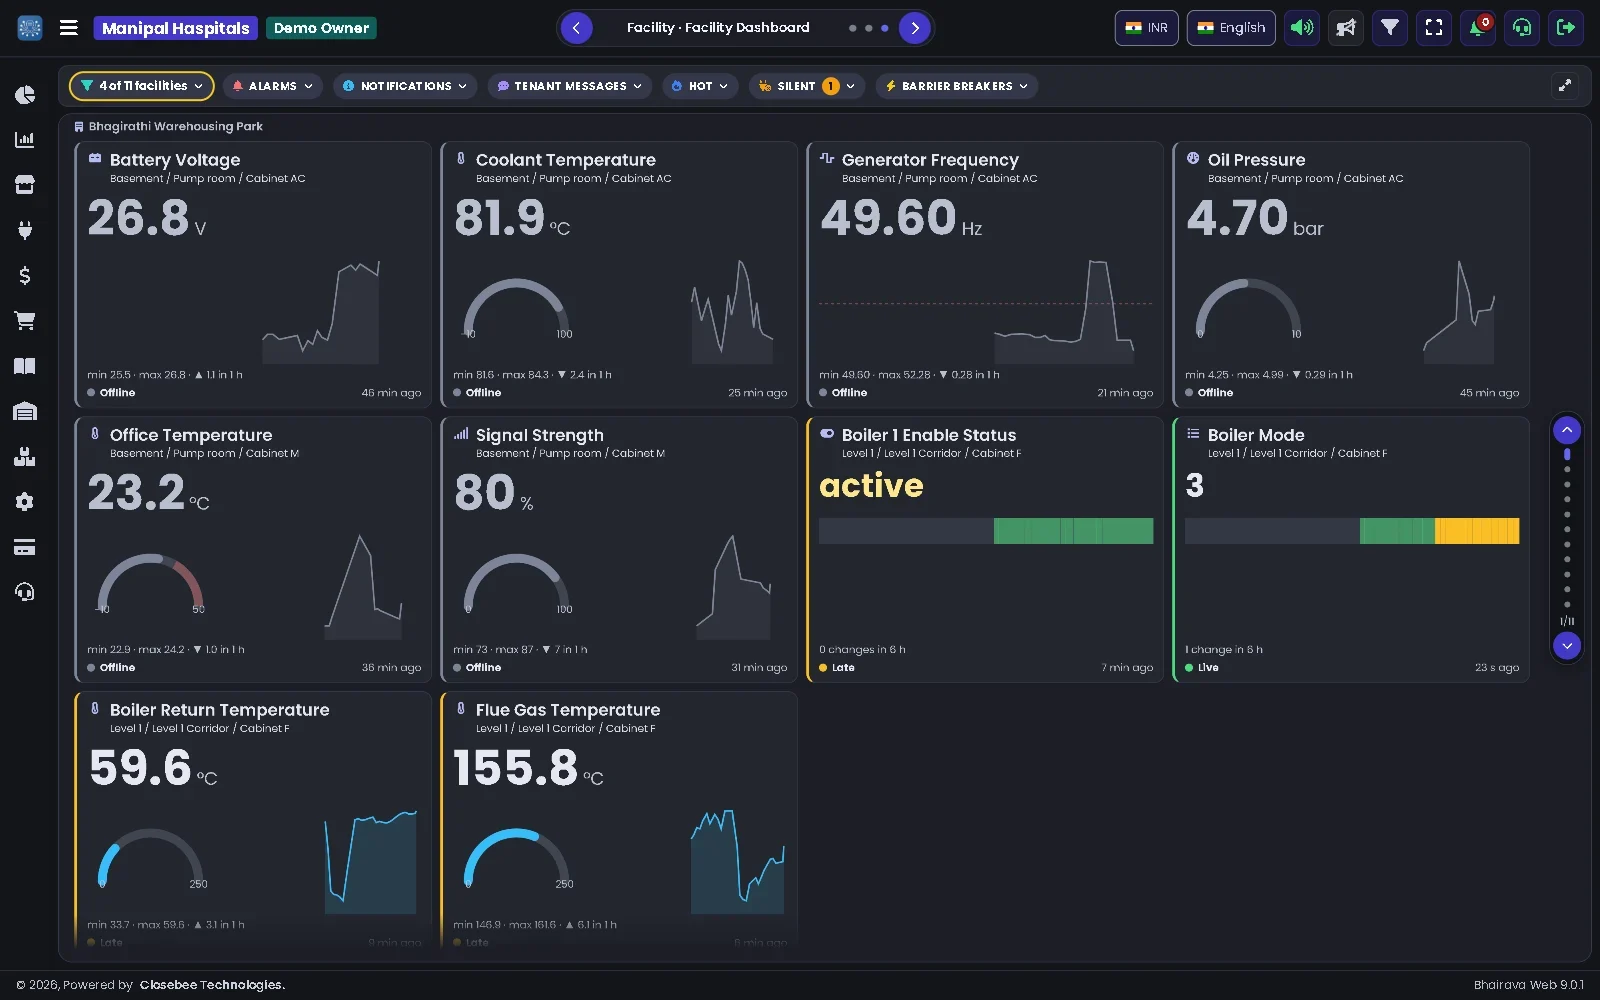Toggle the sound speaker icon in top bar
This screenshot has height=1000, width=1600.
pos(1302,28)
